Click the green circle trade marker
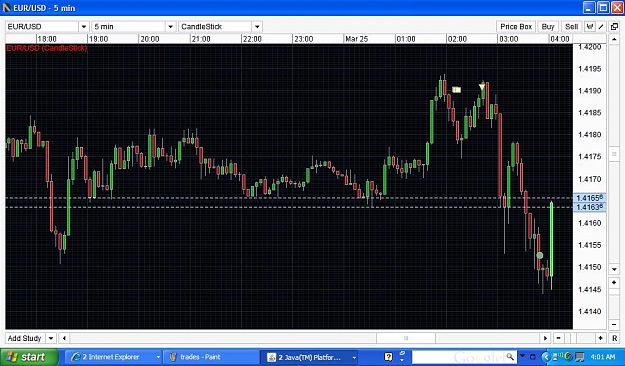Screen dimensions: 625x366 [540, 255]
